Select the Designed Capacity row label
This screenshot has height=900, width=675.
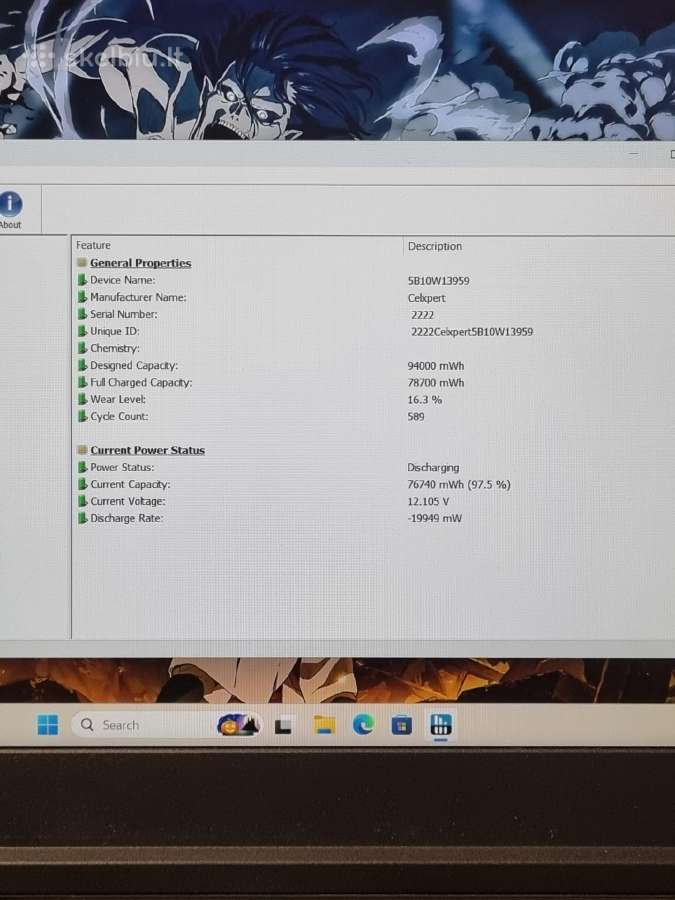(x=134, y=365)
